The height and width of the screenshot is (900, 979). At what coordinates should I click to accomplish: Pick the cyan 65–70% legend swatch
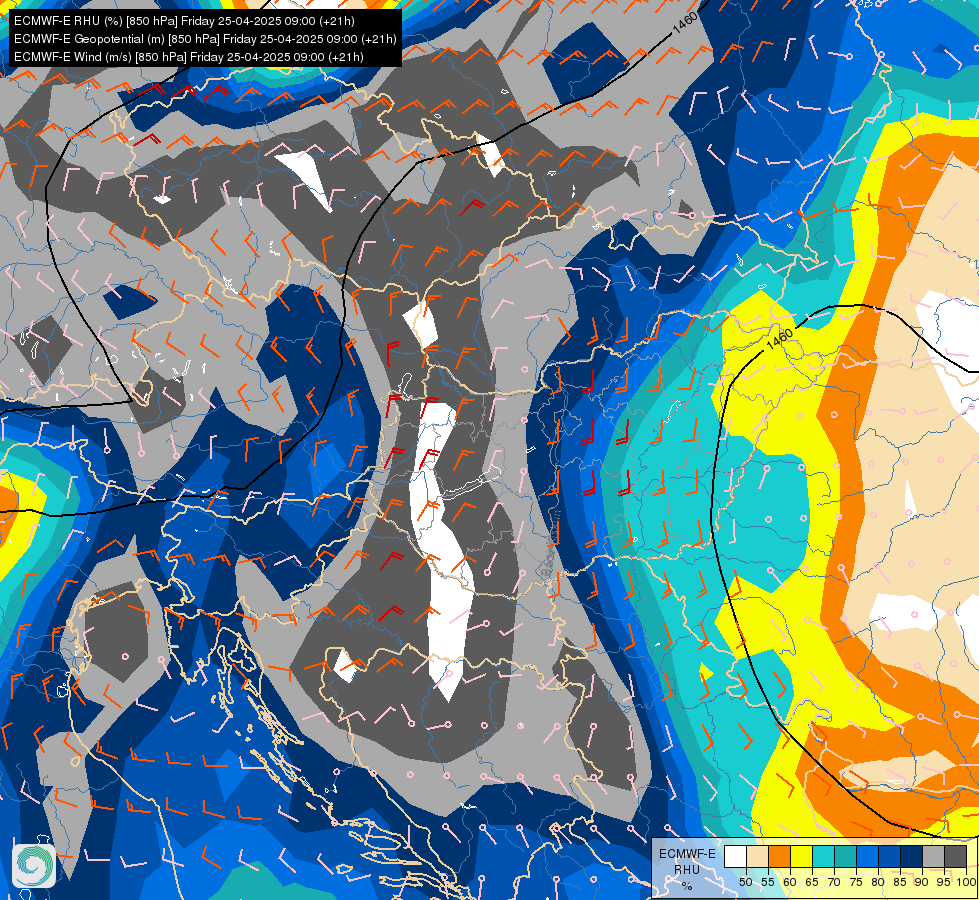(x=824, y=856)
